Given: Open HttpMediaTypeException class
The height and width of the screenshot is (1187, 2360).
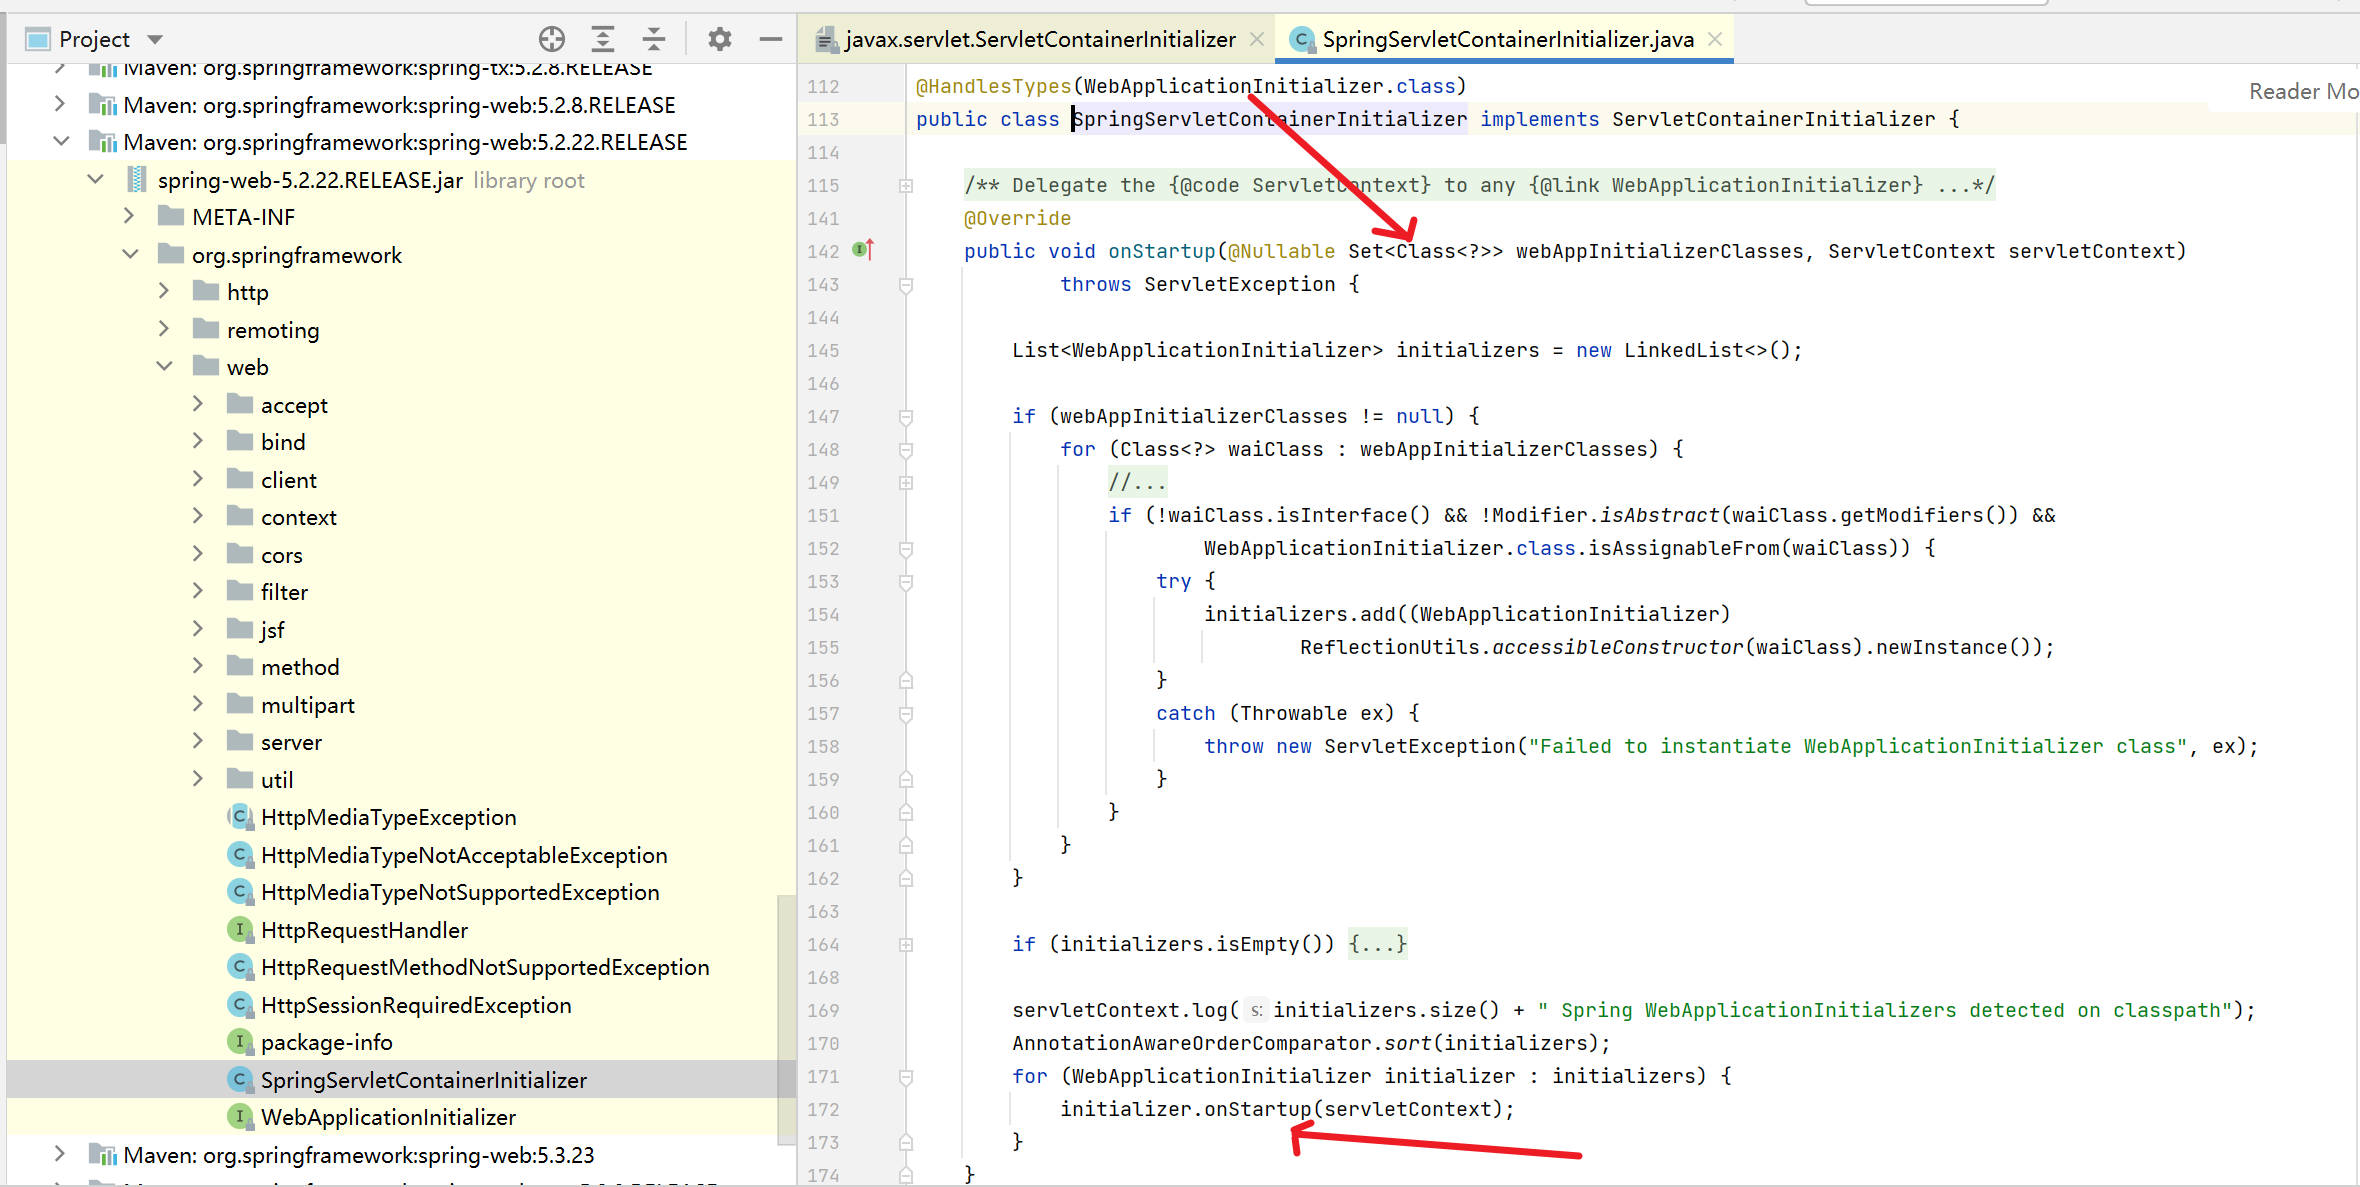Looking at the screenshot, I should [389, 817].
